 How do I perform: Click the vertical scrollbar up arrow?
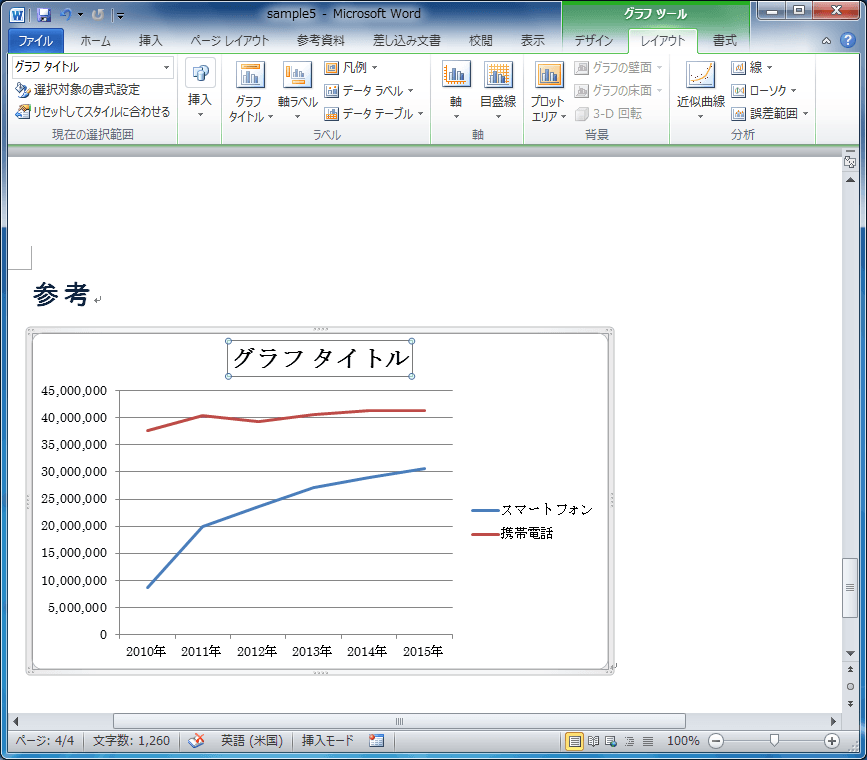(850, 180)
